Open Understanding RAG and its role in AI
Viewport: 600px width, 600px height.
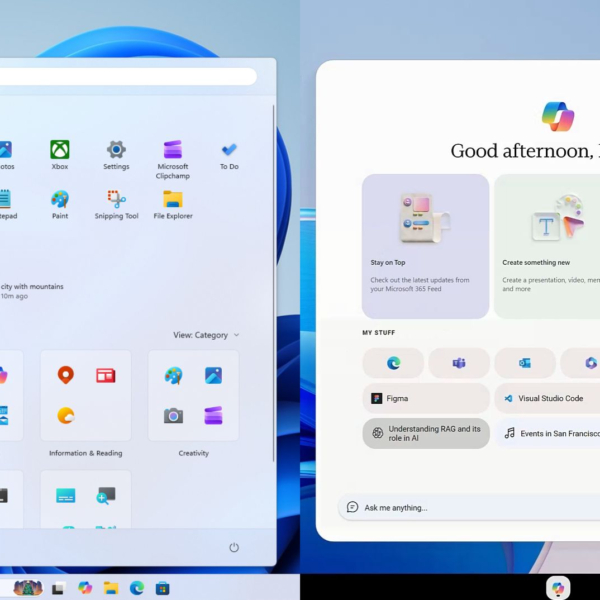coord(426,434)
